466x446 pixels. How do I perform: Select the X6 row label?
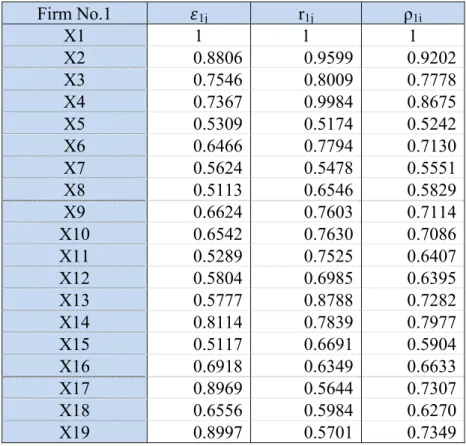(x=74, y=146)
